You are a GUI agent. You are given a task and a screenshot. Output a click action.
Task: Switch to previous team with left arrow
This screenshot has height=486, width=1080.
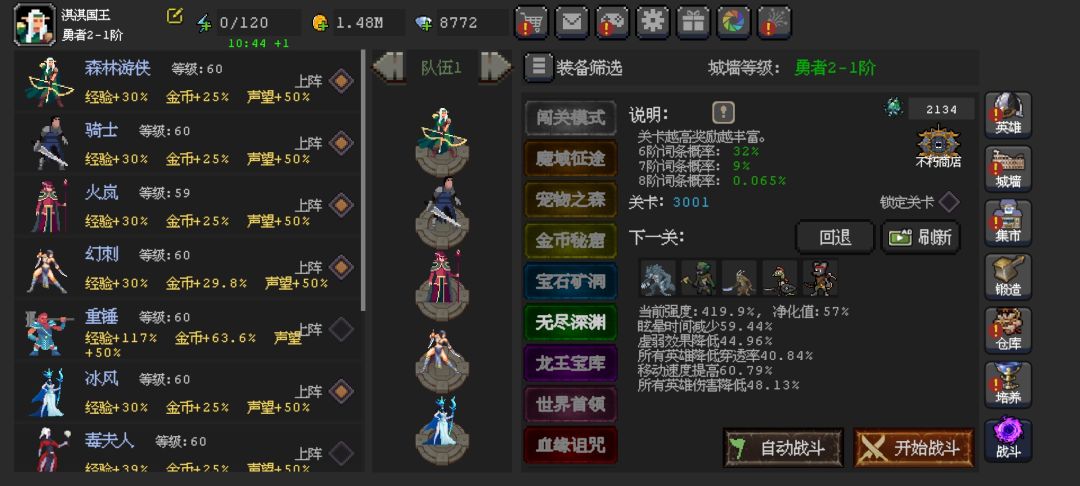pos(388,67)
